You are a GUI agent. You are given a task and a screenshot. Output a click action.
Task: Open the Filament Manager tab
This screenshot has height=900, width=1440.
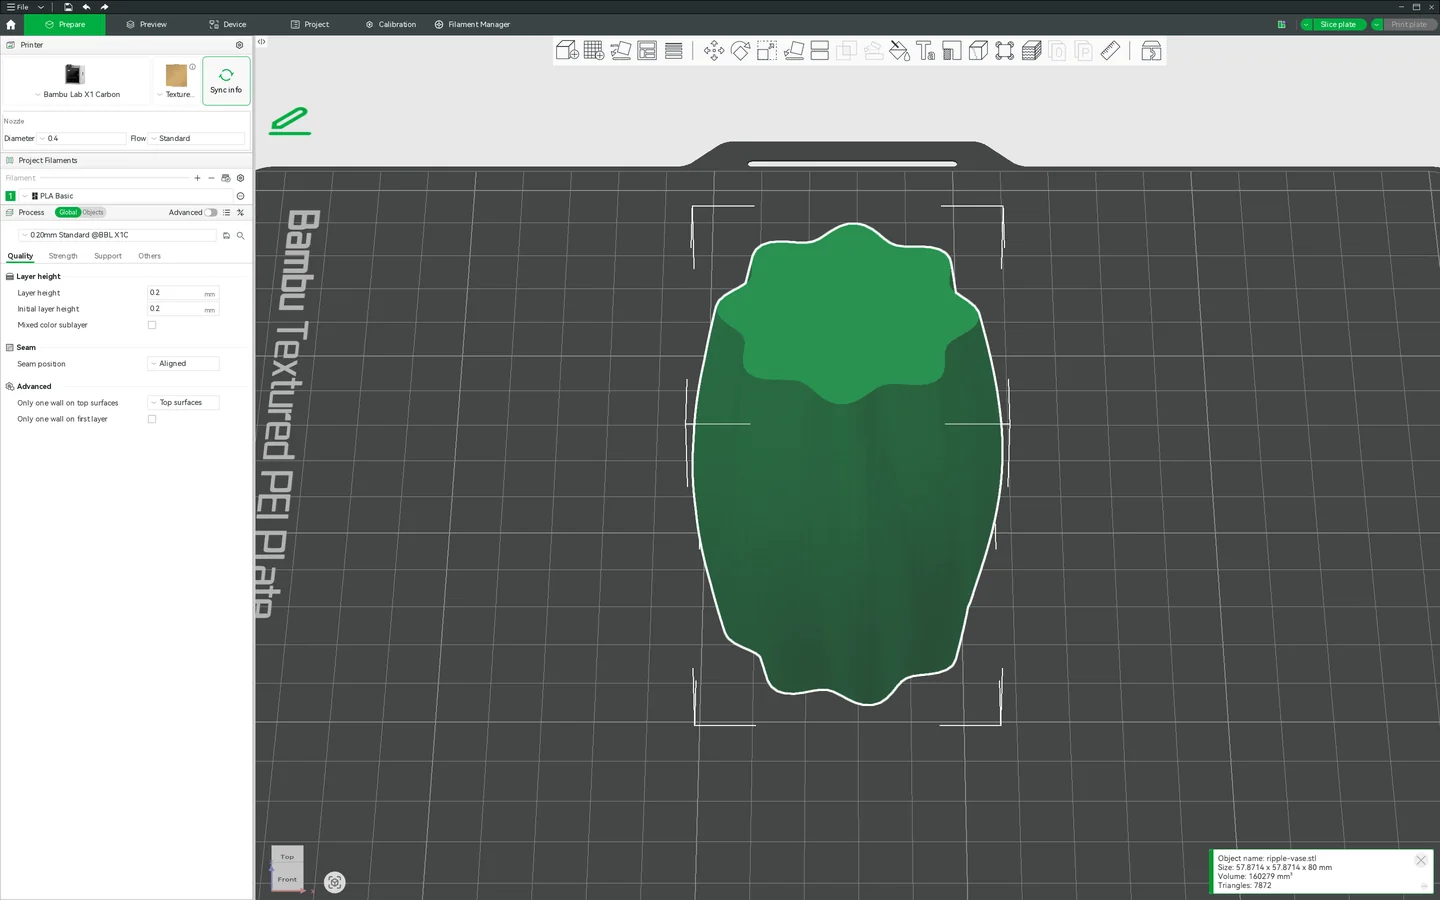(472, 25)
